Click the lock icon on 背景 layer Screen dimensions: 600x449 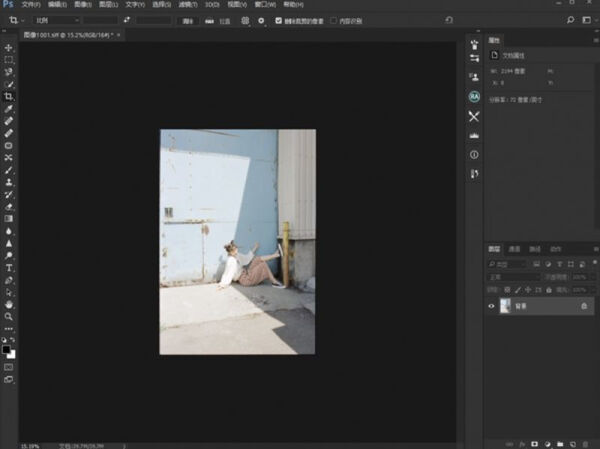584,306
